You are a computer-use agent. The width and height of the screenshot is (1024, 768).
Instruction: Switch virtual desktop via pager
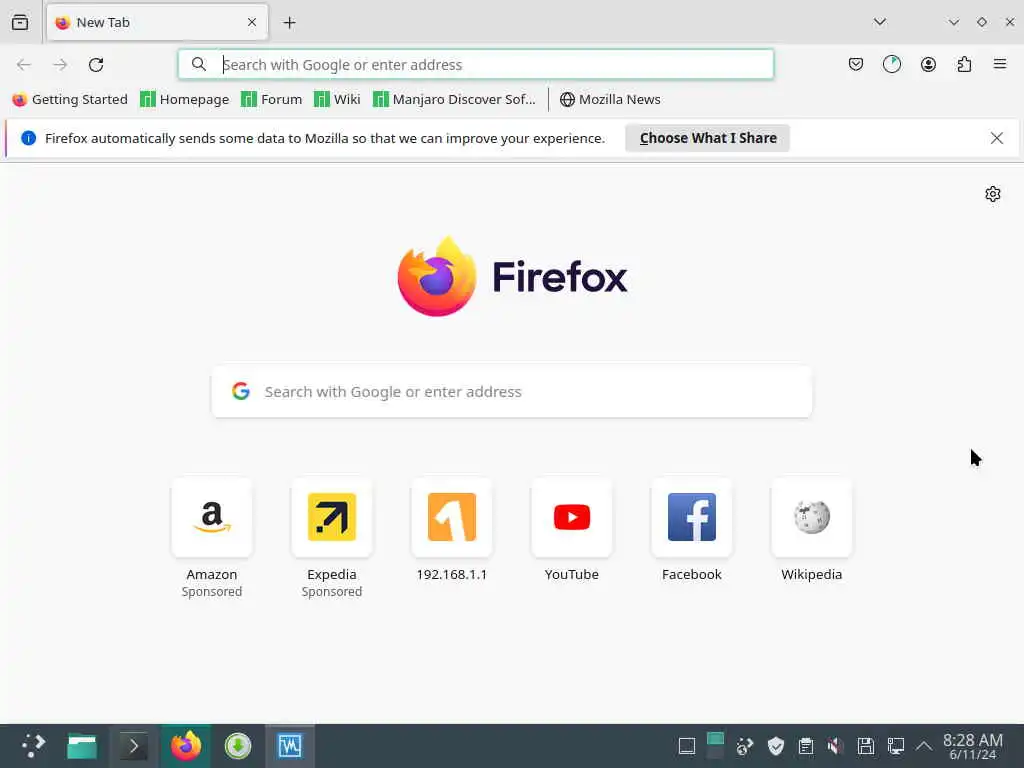[715, 746]
